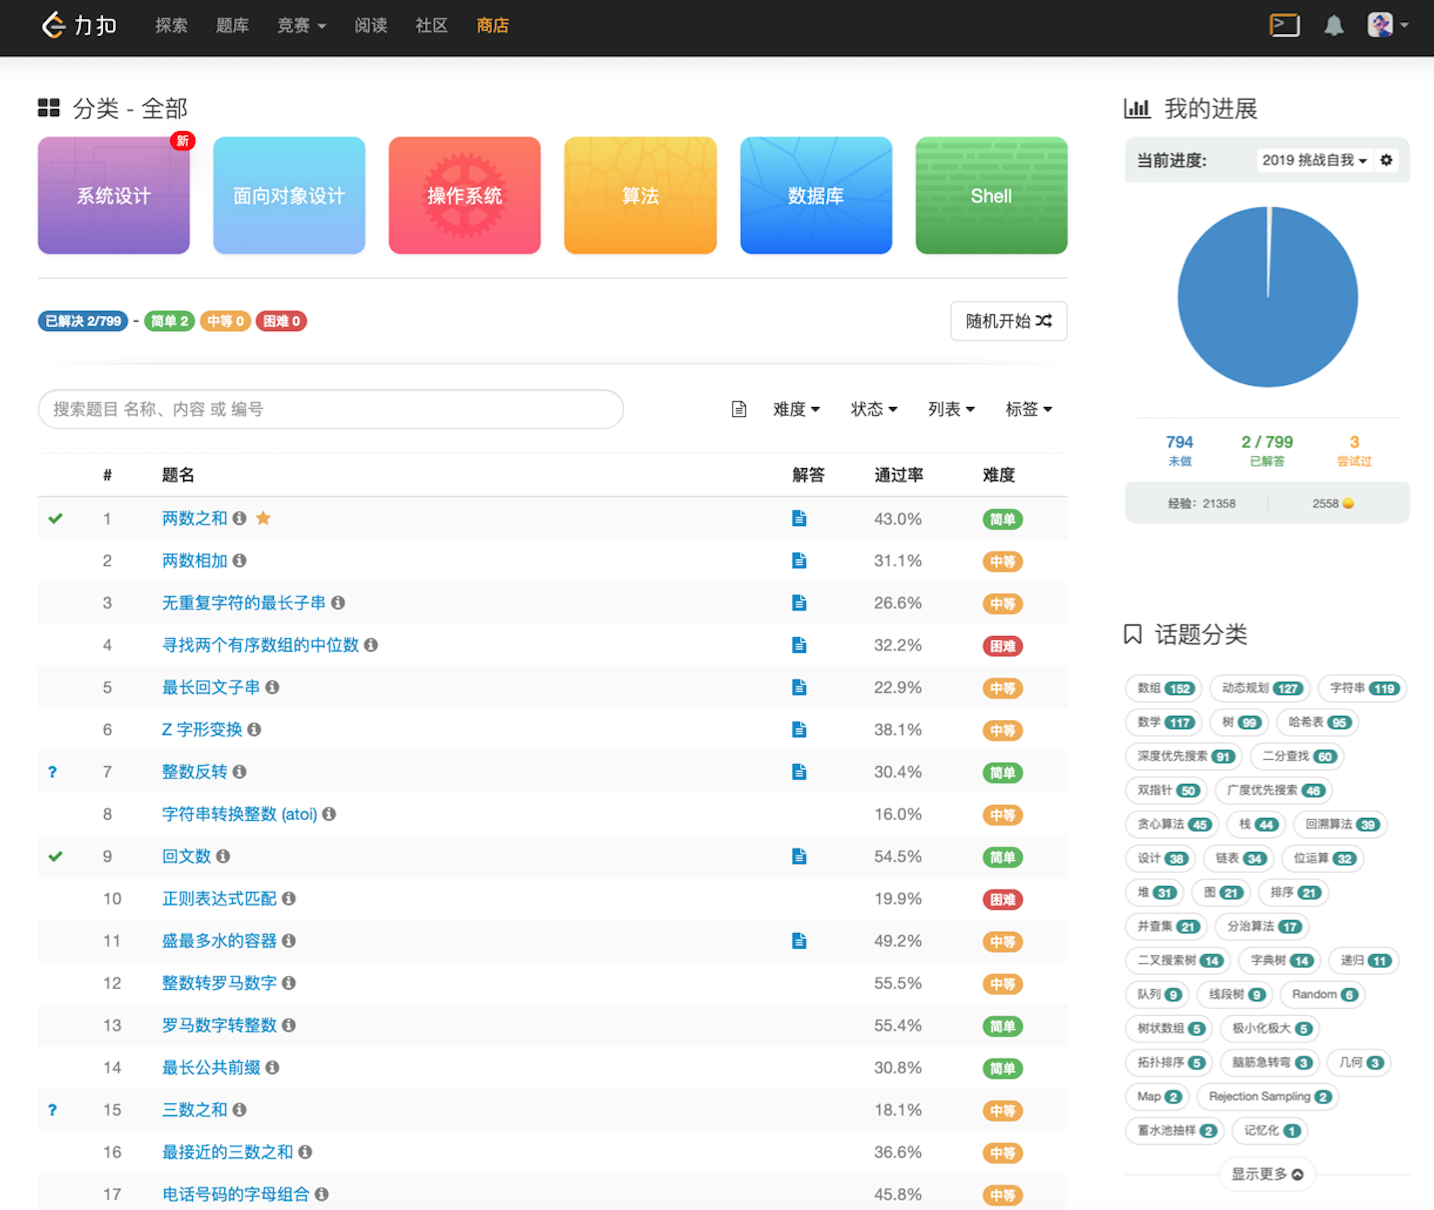Go to 探索 in the top navigation
1434x1210 pixels.
(171, 26)
